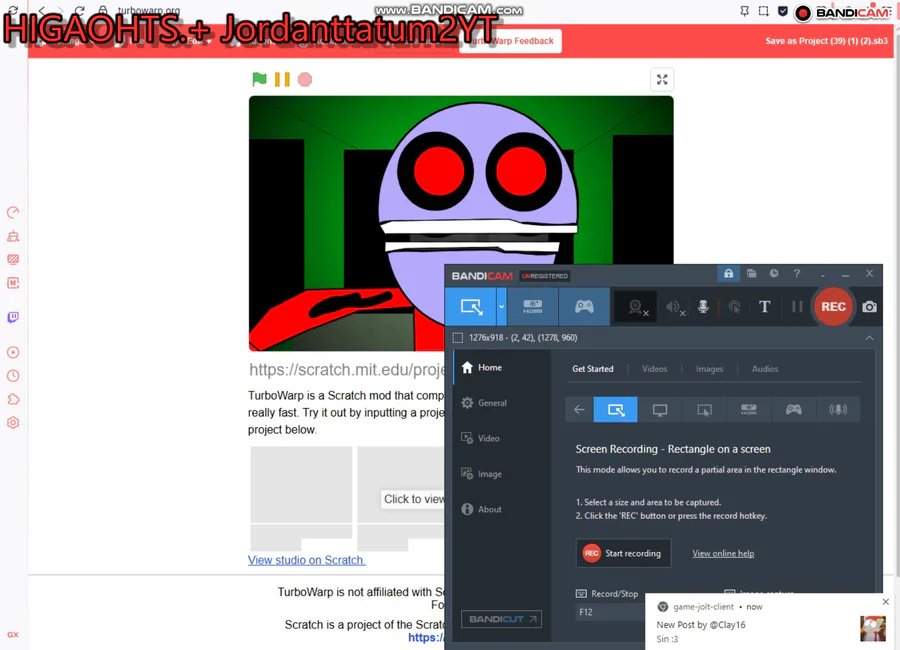Click the green flag to start project
900x650 pixels.
point(259,79)
